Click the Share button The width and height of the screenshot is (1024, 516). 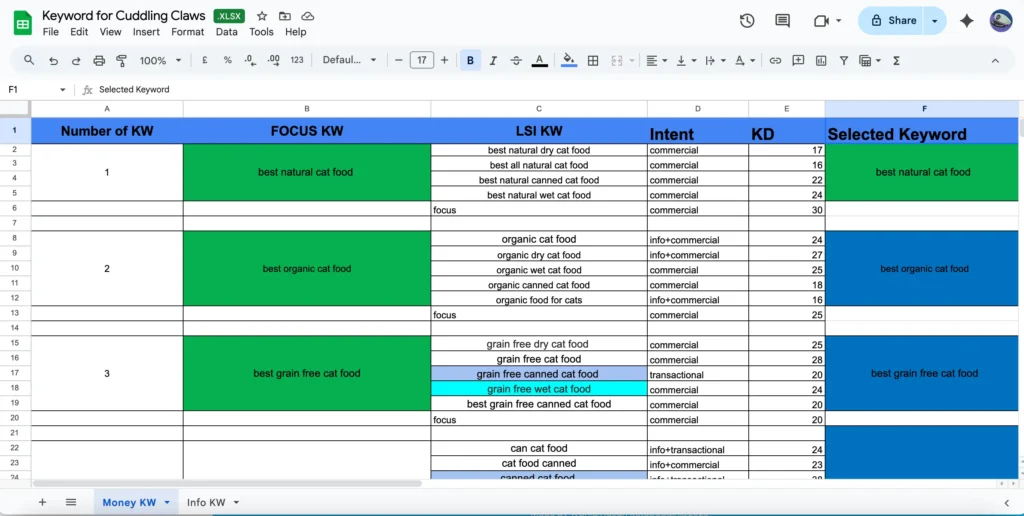click(x=893, y=20)
